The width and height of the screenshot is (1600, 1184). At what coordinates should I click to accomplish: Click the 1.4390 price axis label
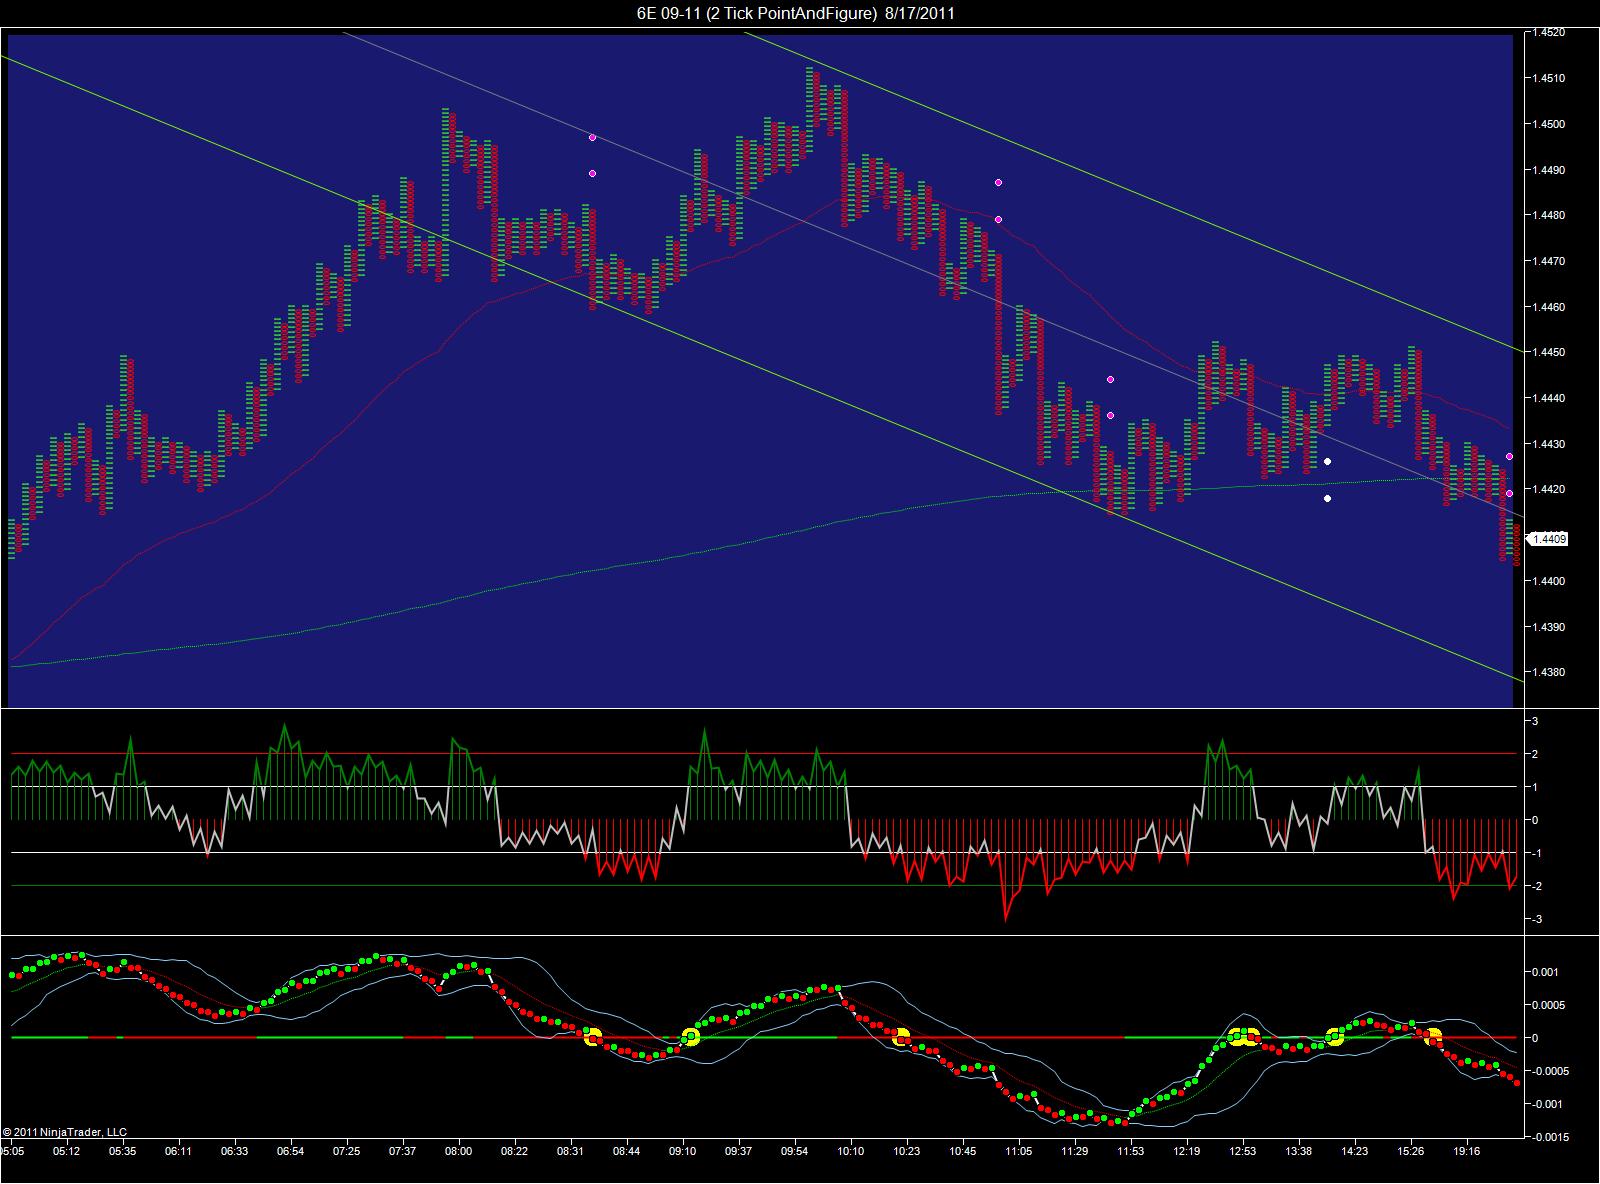point(1548,627)
